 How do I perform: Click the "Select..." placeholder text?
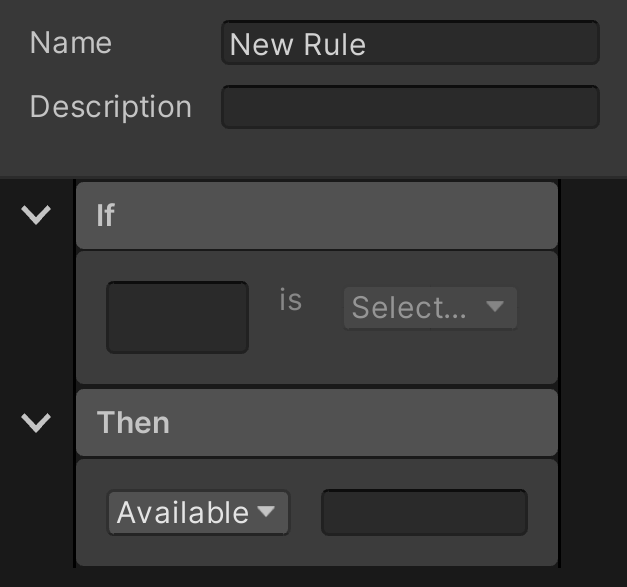tap(409, 308)
